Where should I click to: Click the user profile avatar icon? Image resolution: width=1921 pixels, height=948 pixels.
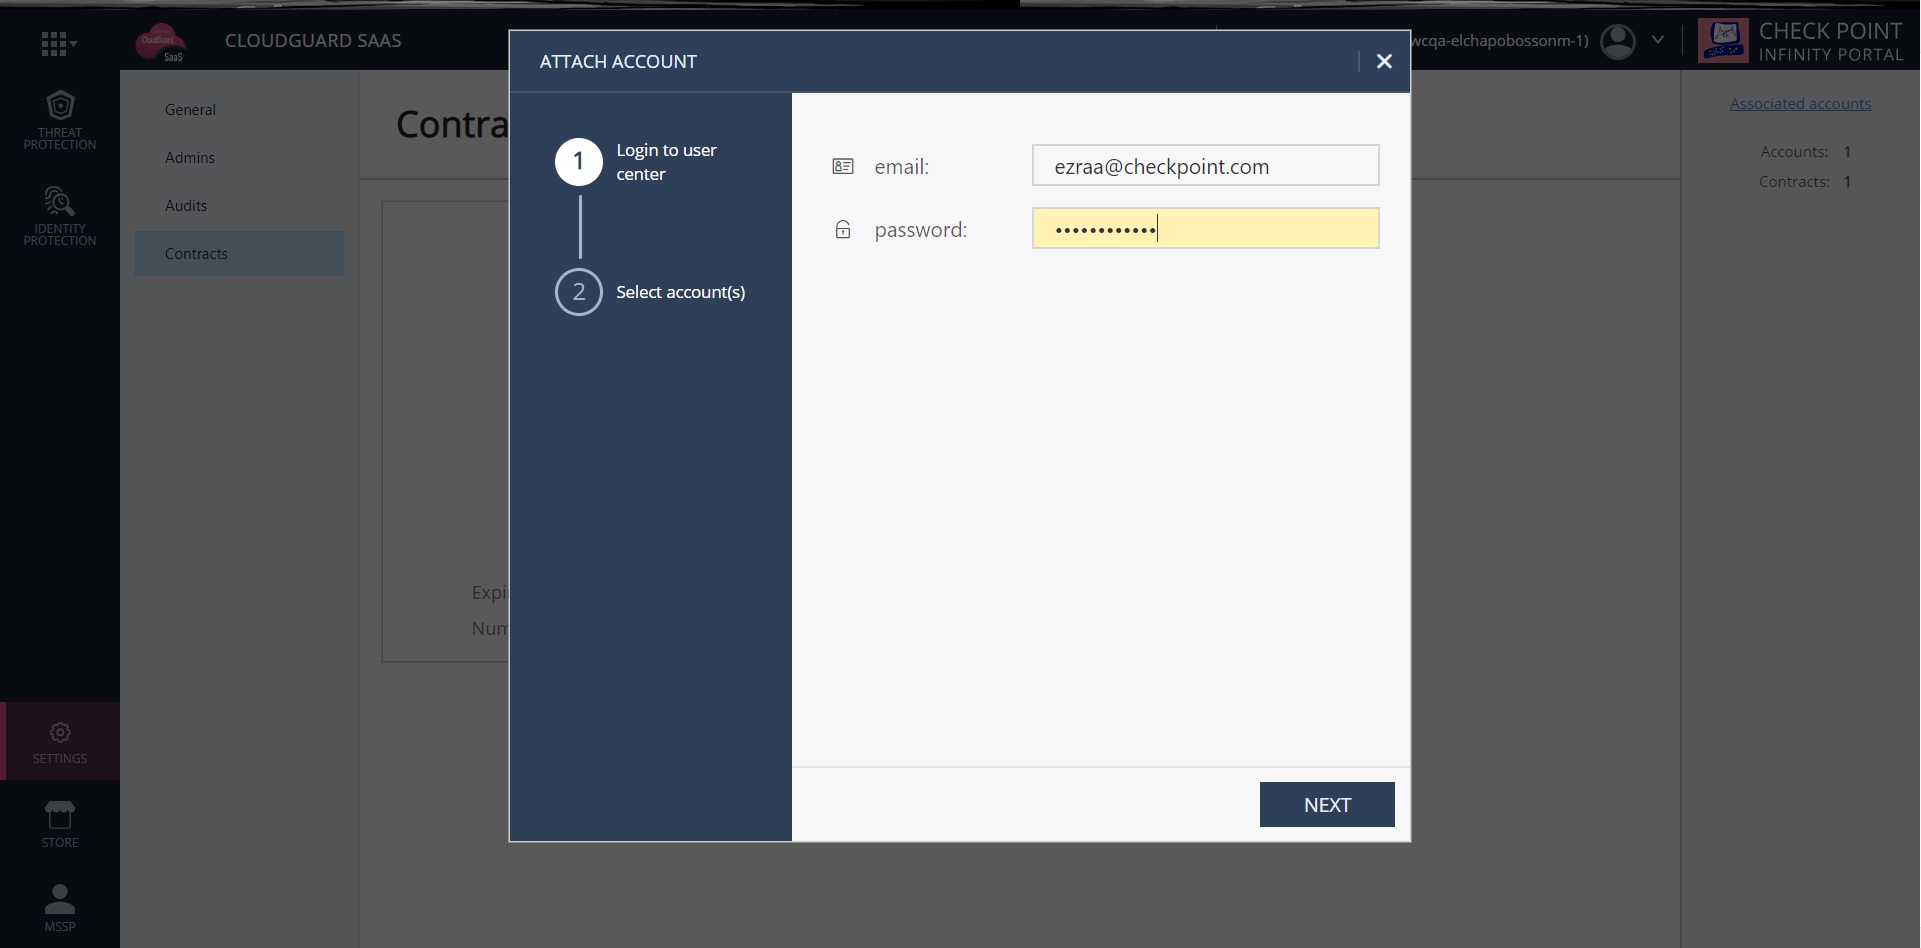point(1618,41)
